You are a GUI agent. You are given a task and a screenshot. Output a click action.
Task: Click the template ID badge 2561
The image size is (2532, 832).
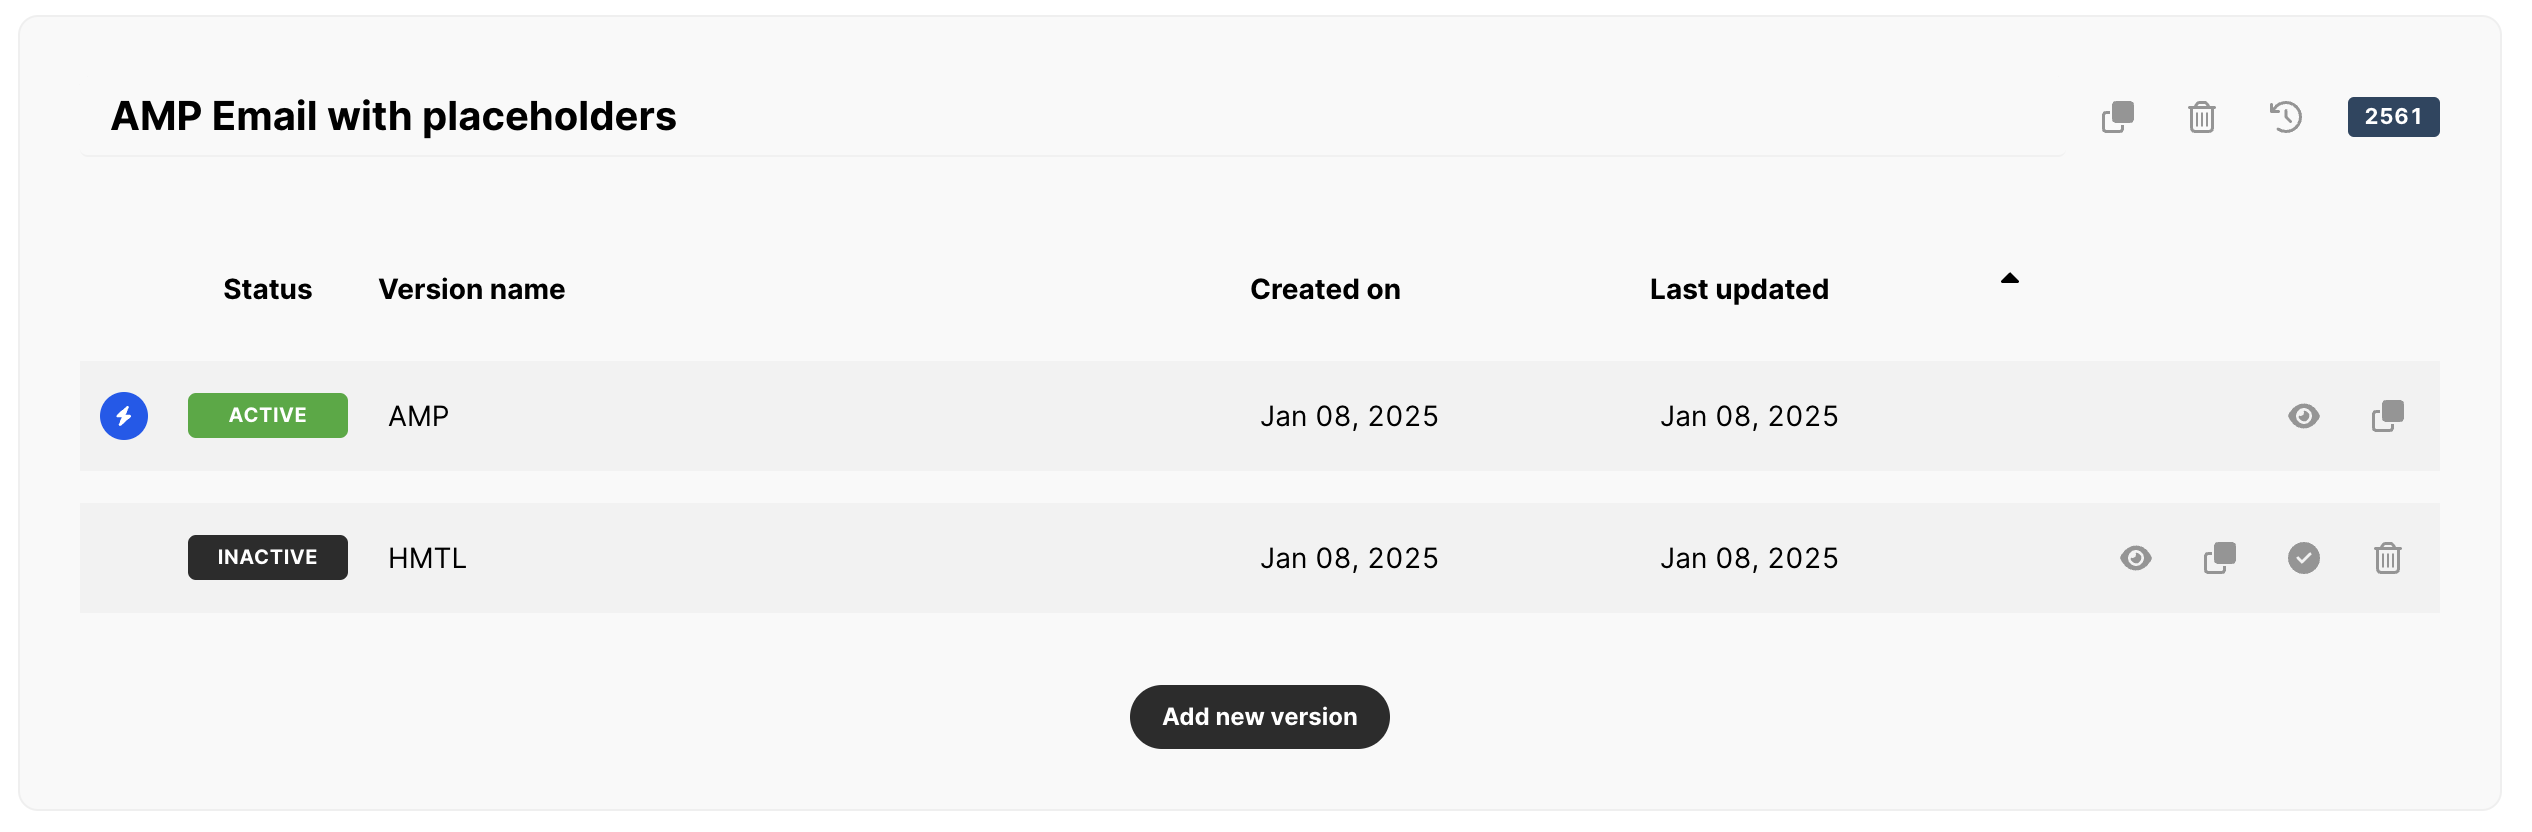tap(2392, 117)
